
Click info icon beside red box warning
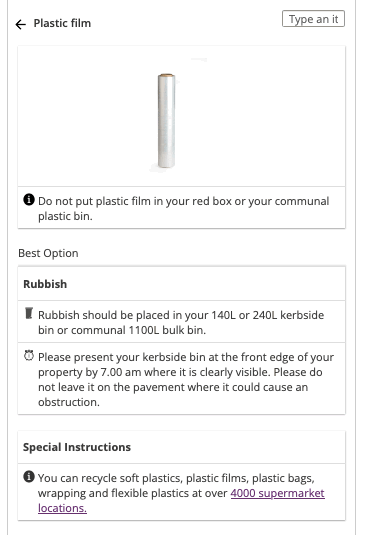pyautogui.click(x=29, y=199)
